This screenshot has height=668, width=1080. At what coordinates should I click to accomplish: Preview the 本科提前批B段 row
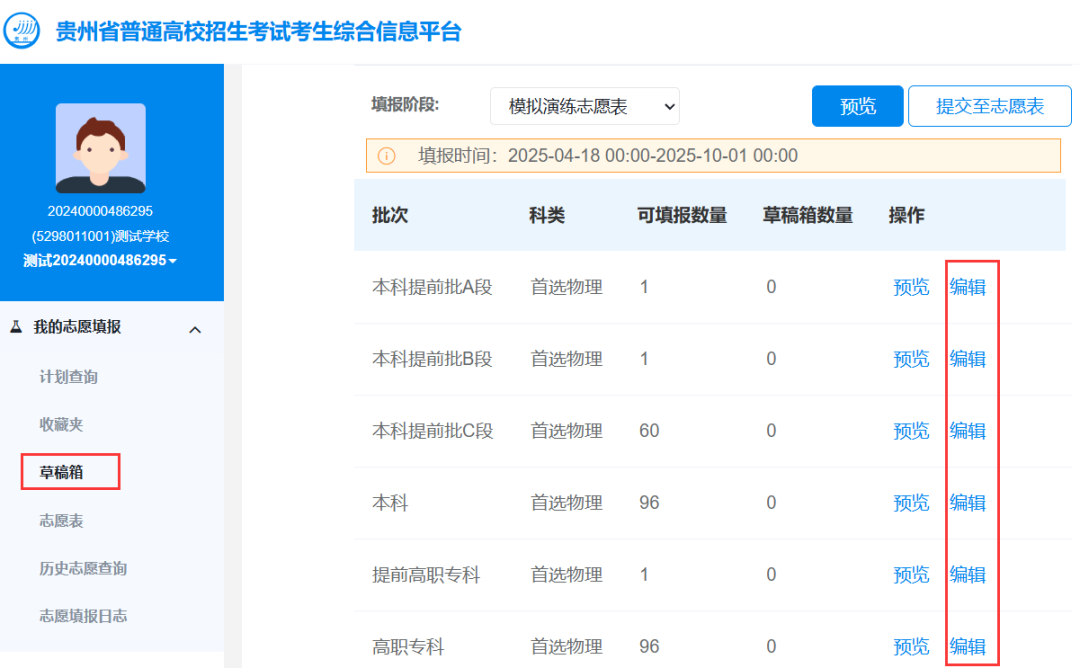910,359
